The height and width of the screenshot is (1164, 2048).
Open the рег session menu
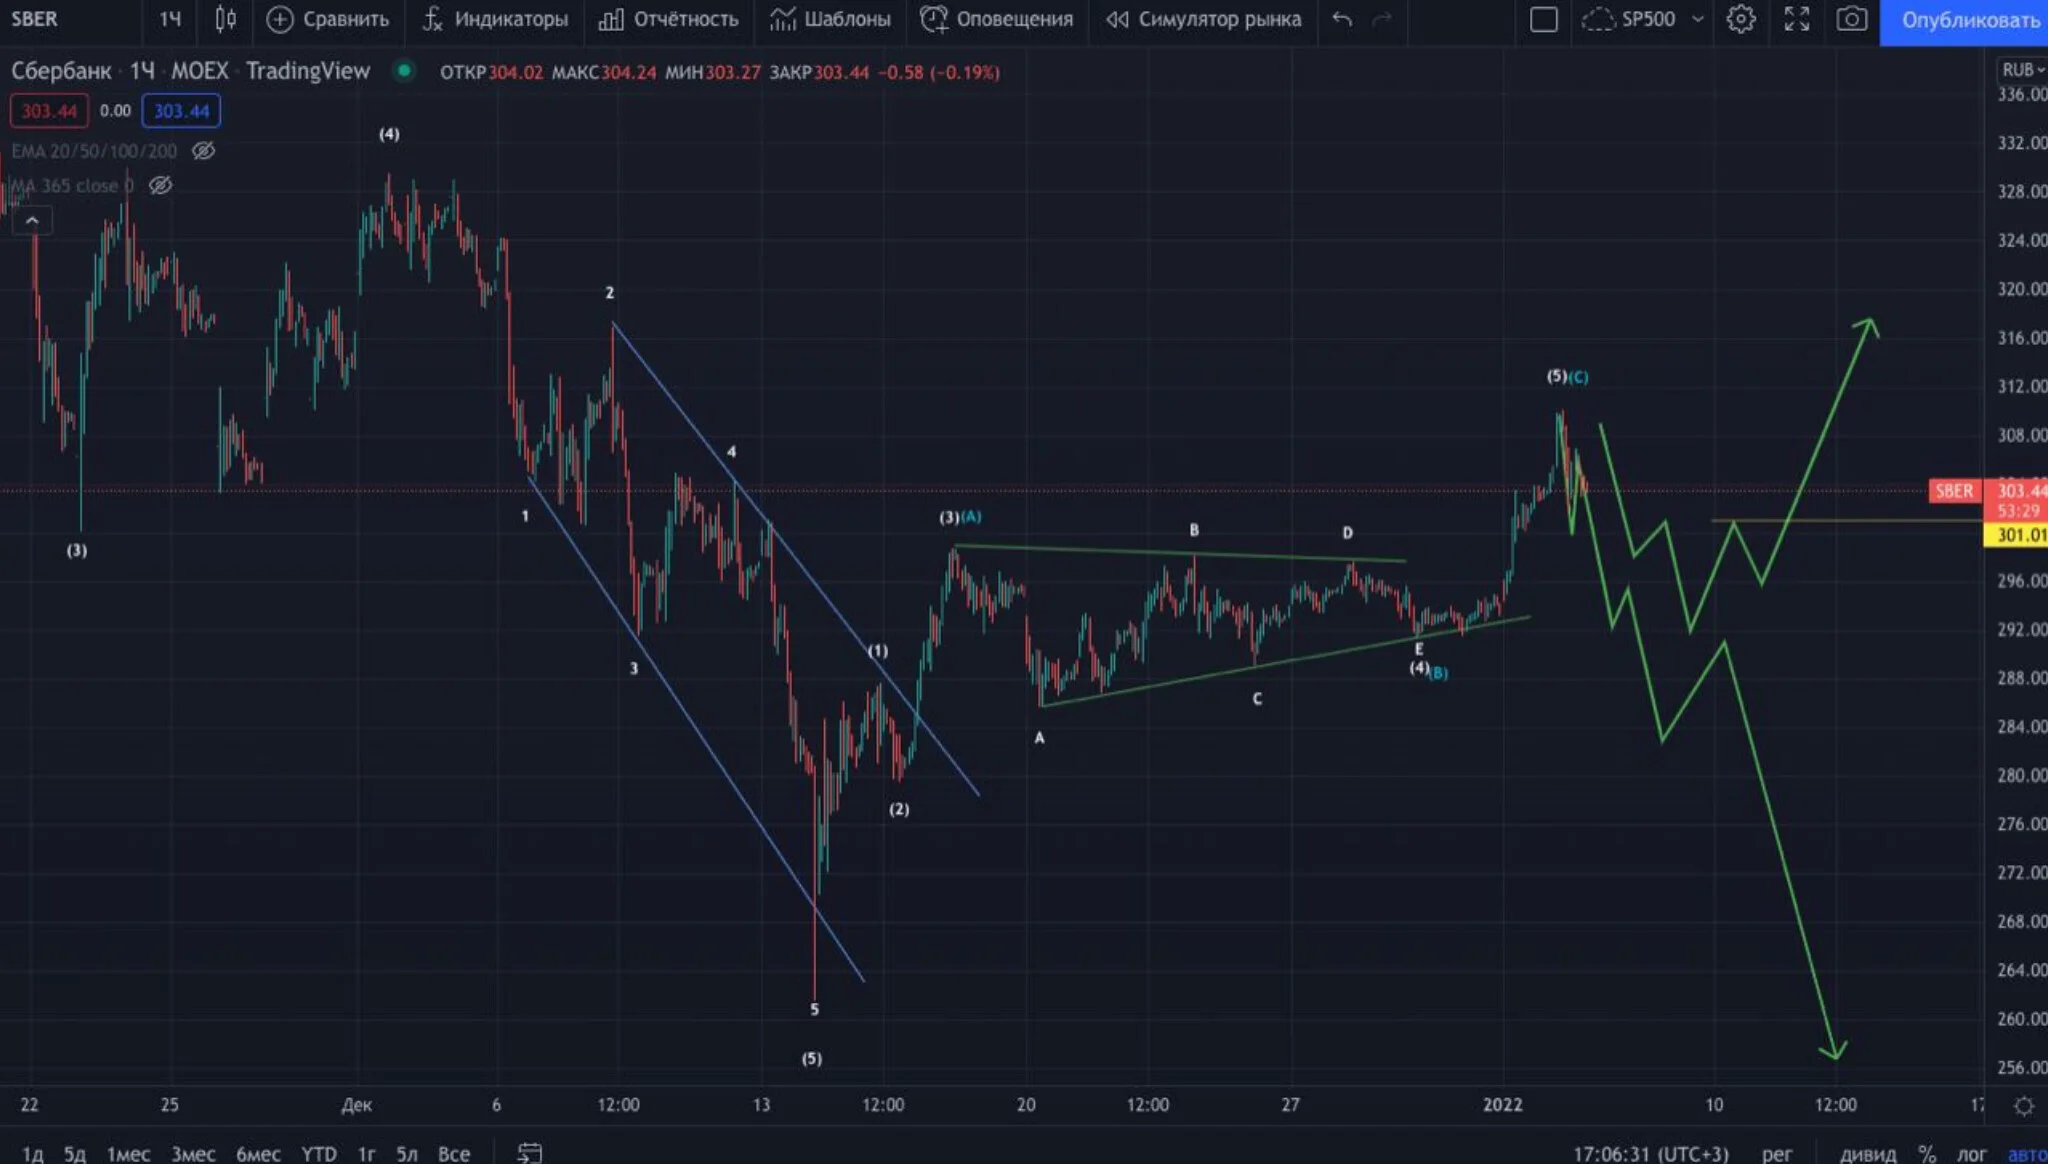pyautogui.click(x=1777, y=1153)
